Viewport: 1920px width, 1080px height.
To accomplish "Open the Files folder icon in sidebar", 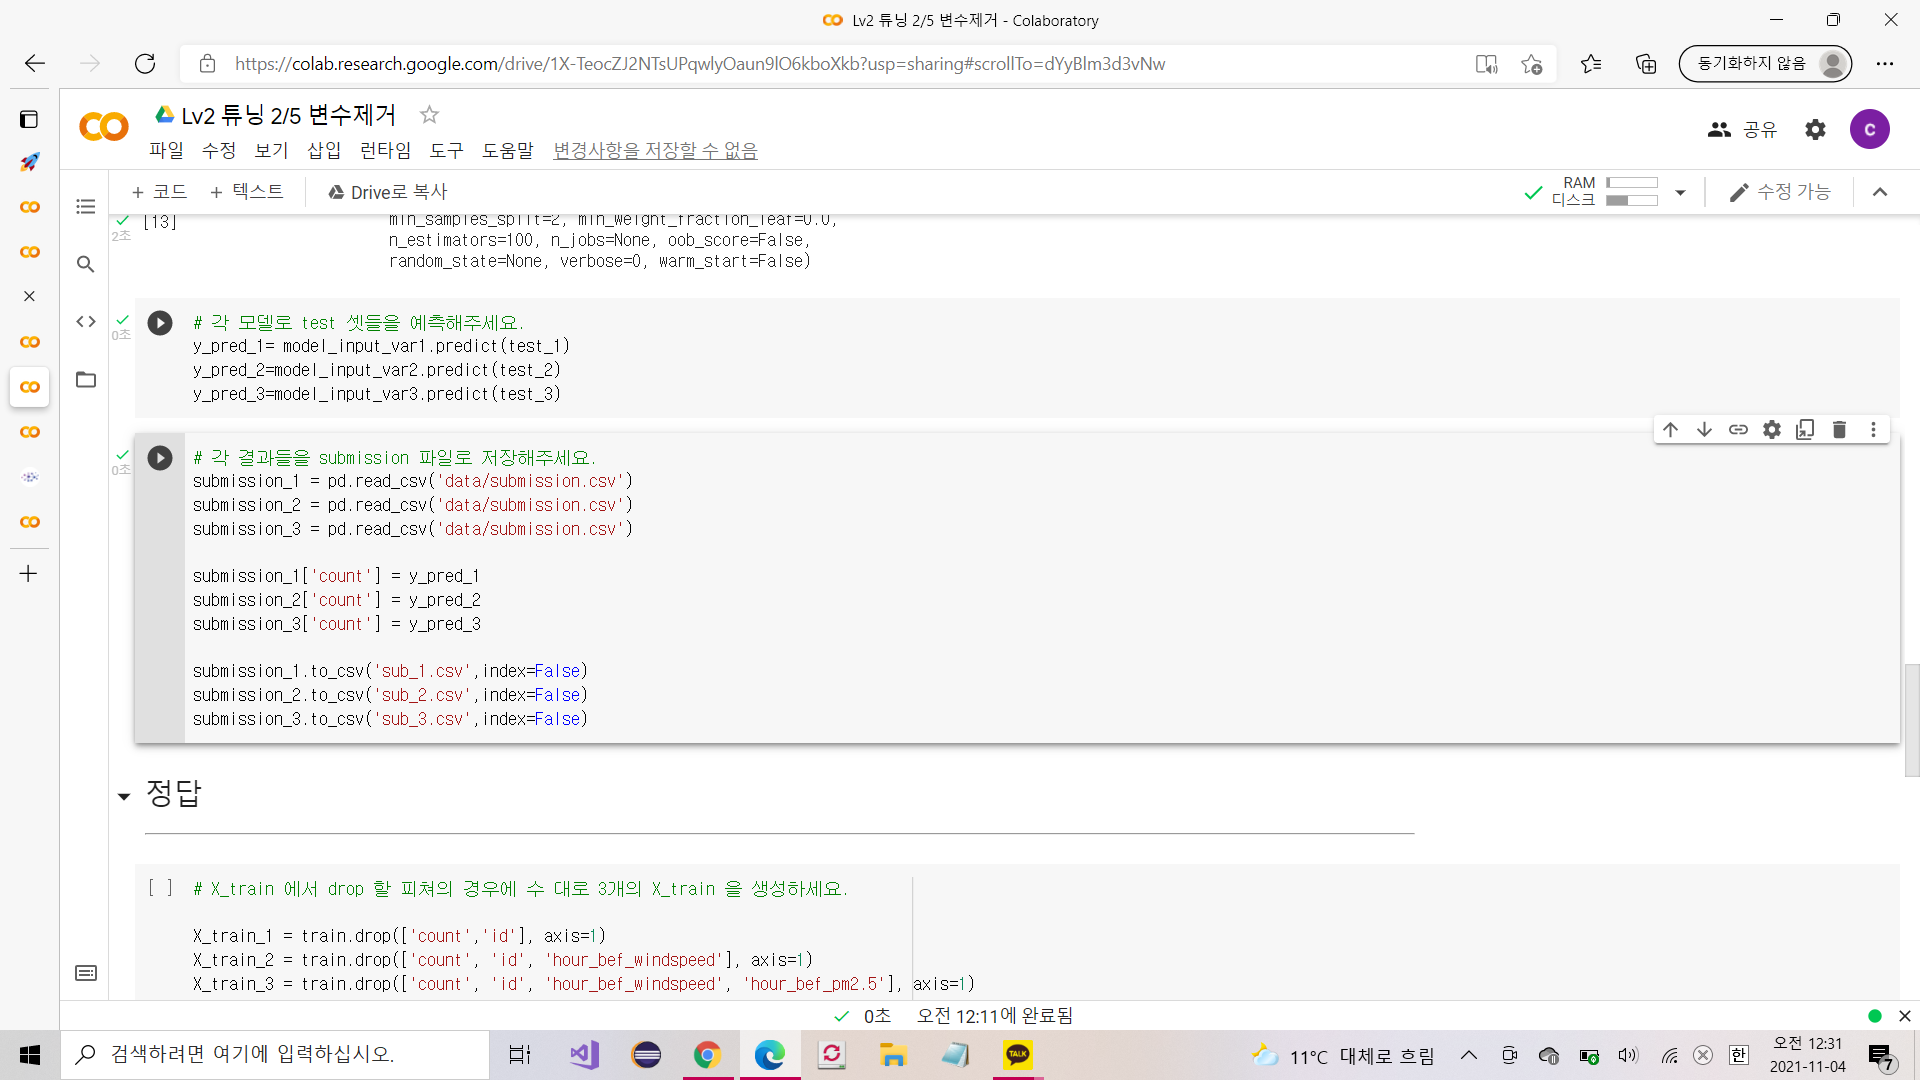I will tap(86, 380).
